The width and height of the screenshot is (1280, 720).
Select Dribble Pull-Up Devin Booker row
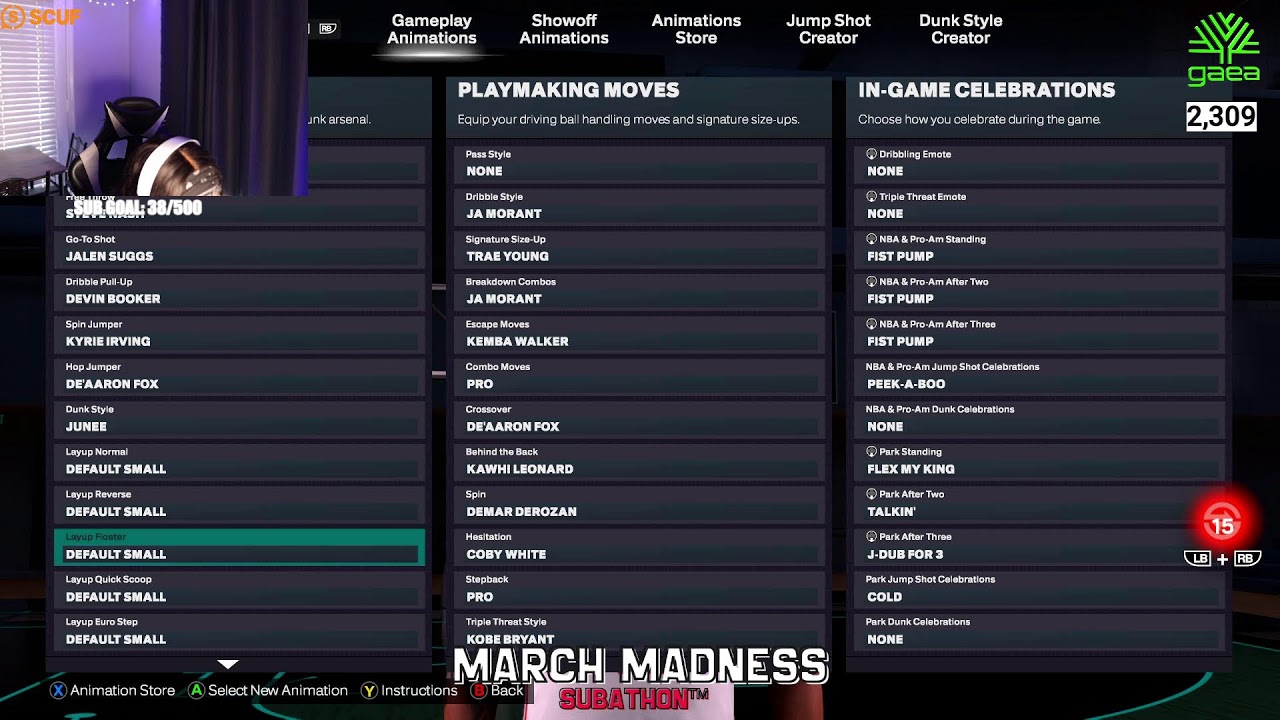tap(239, 292)
